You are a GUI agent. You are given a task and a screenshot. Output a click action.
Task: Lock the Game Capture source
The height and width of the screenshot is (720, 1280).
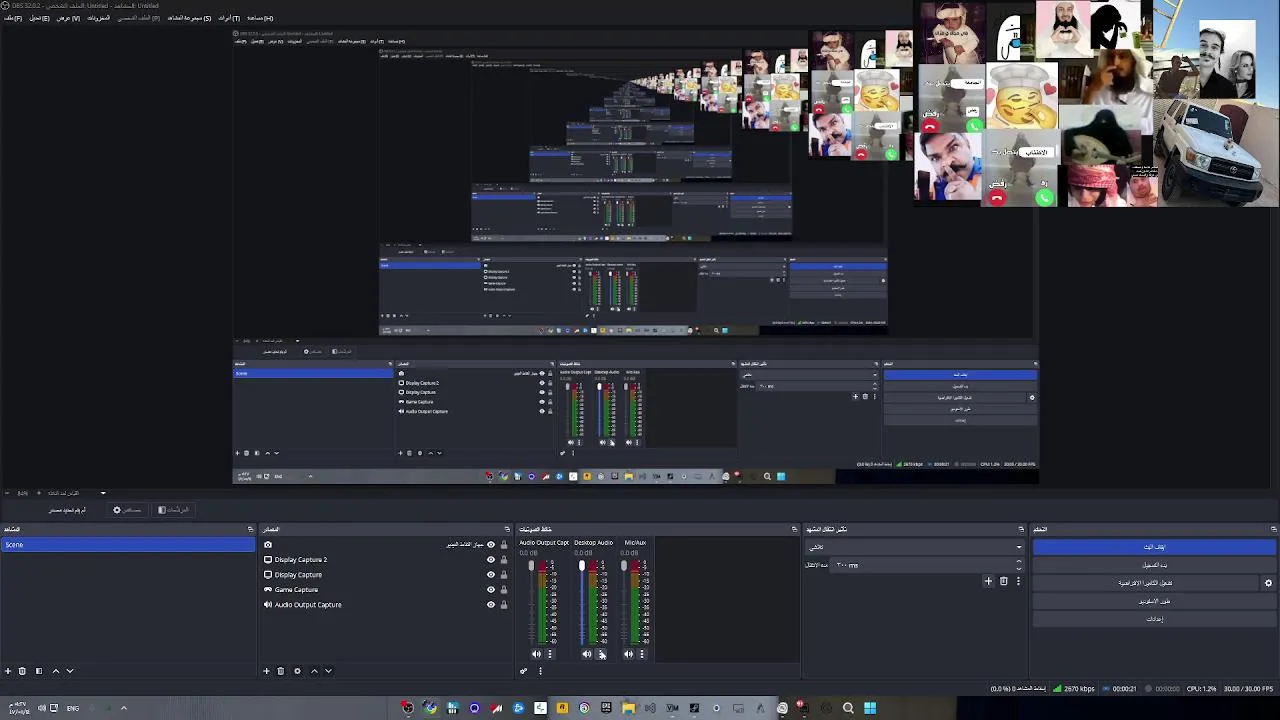pyautogui.click(x=503, y=590)
